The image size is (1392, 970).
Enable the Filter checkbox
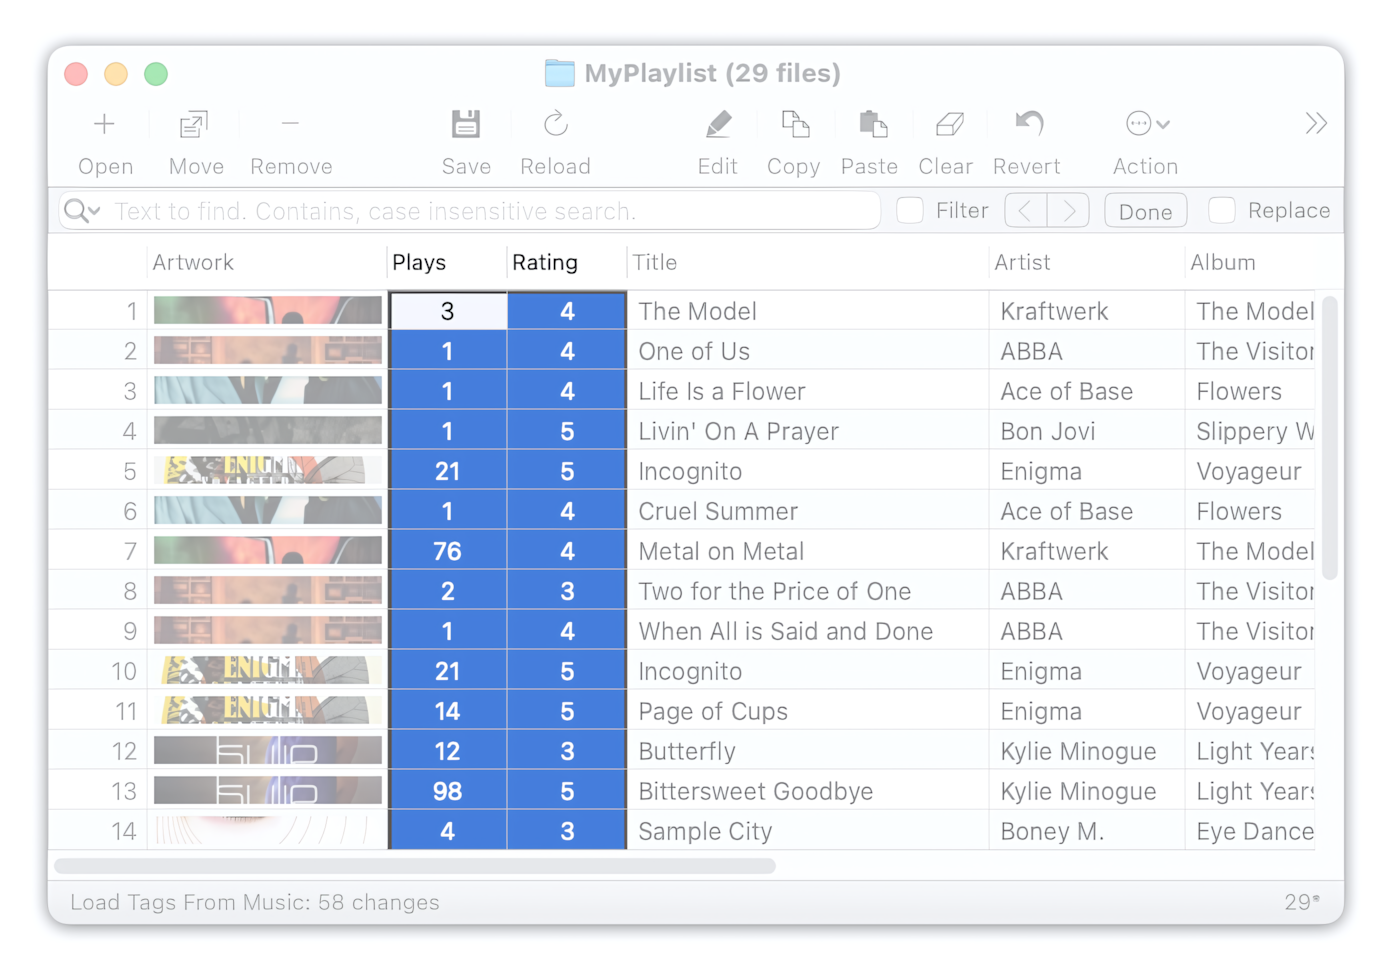click(910, 210)
